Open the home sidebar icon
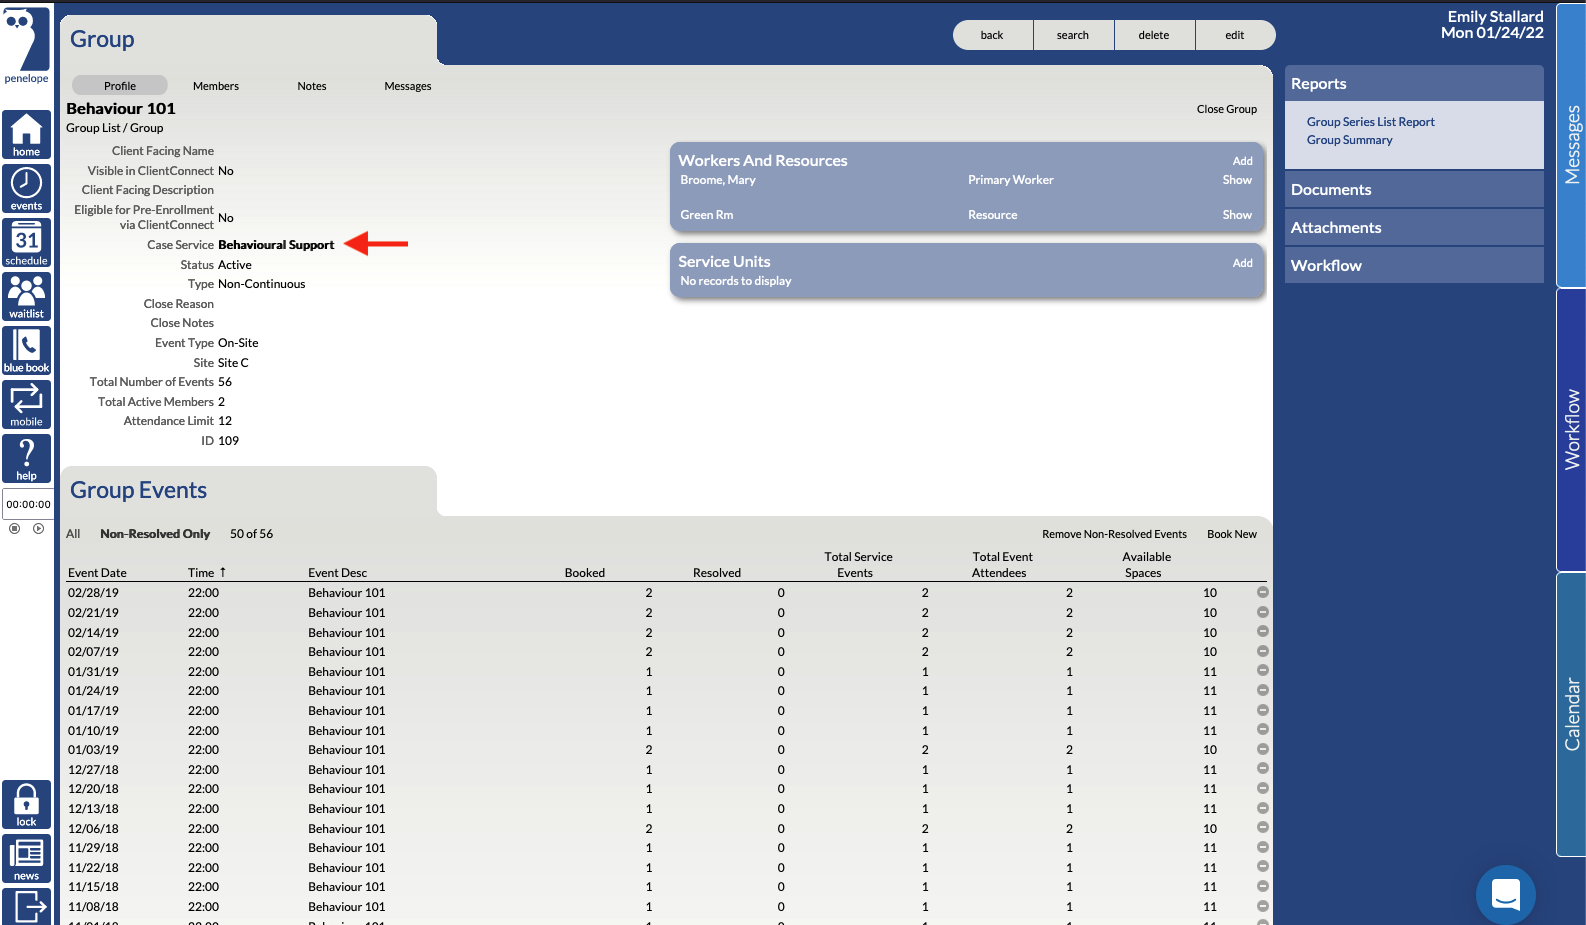Viewport: 1586px width, 925px height. click(26, 135)
